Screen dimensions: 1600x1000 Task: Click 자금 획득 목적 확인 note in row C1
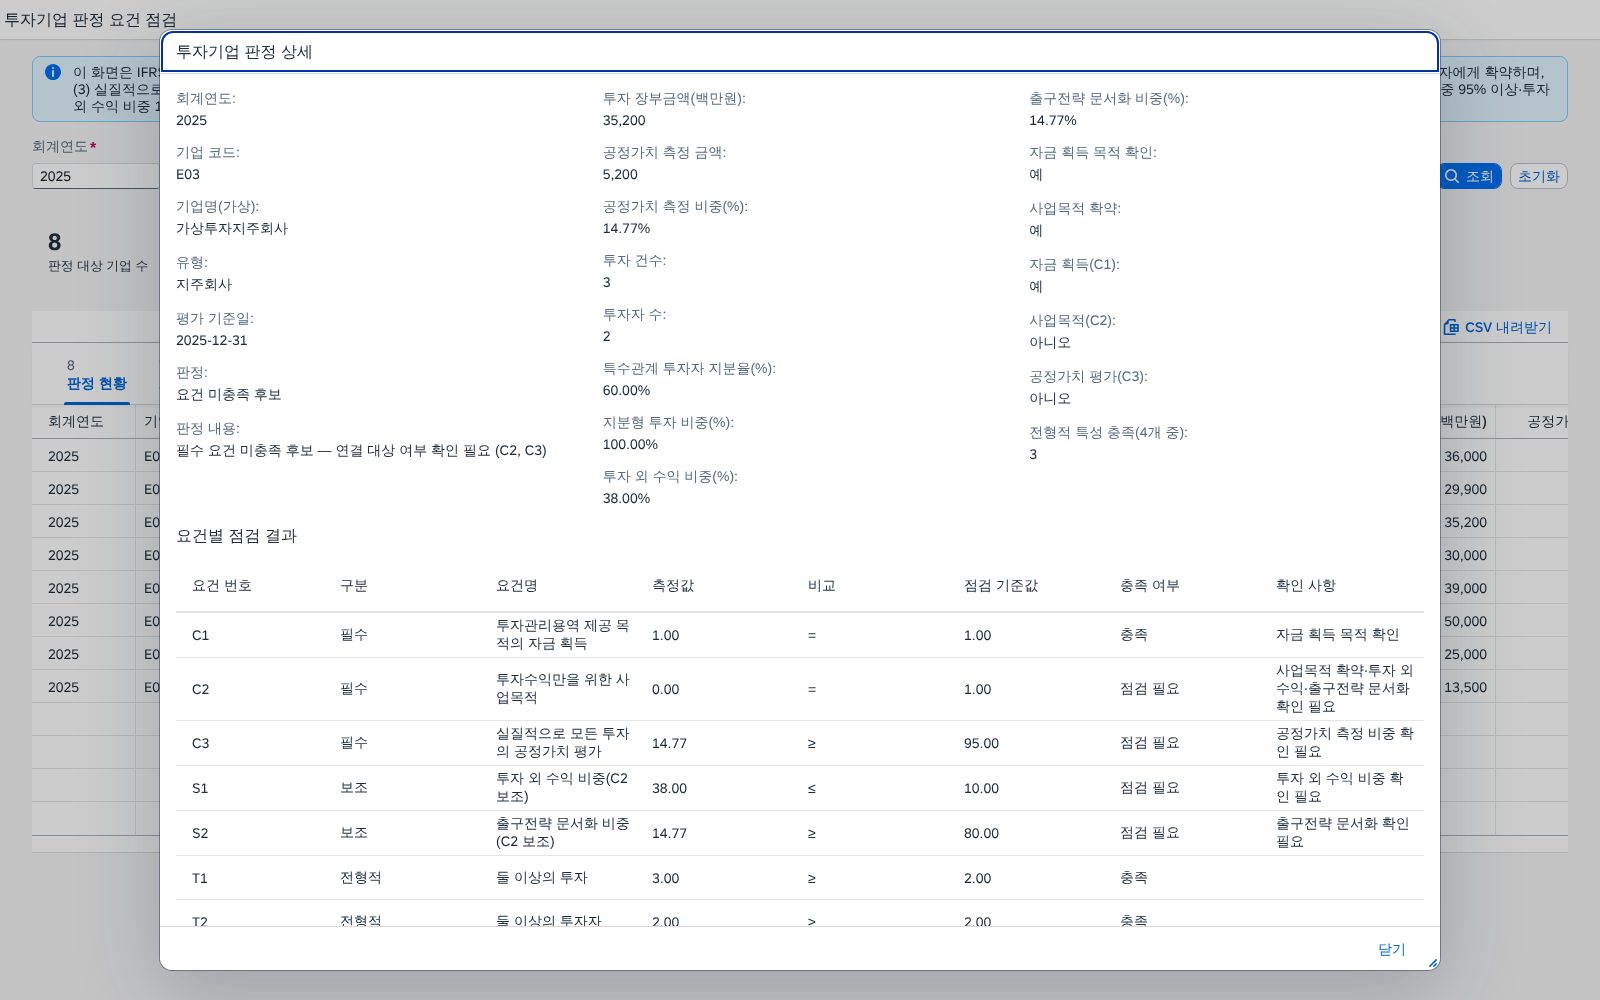(1338, 635)
